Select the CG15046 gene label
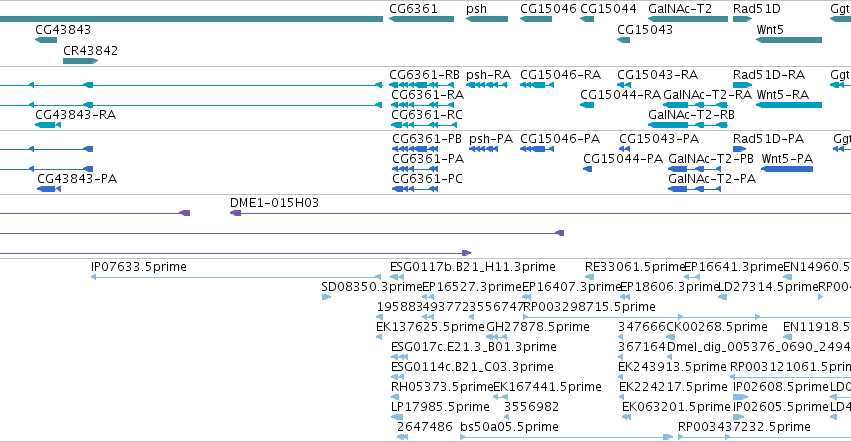The image size is (851, 442). coord(548,9)
